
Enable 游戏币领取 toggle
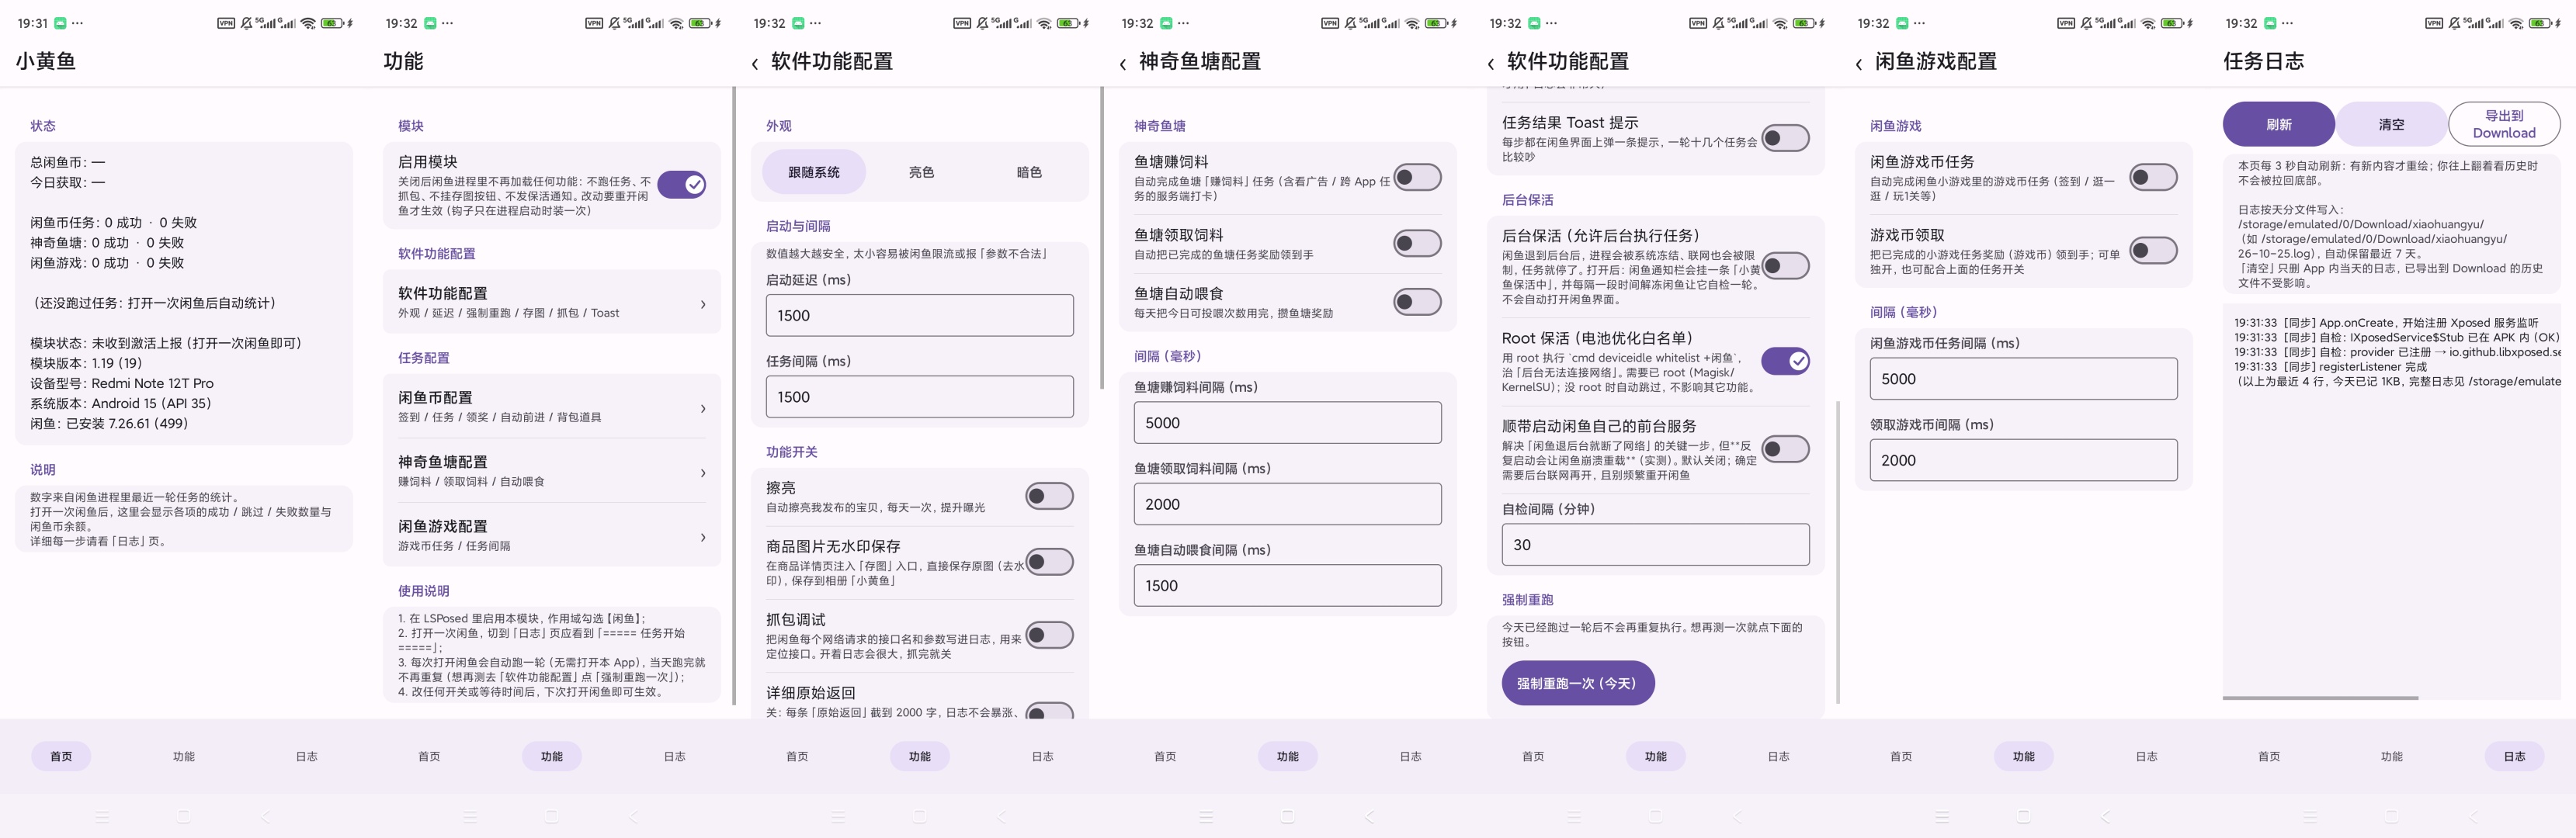(x=2153, y=251)
